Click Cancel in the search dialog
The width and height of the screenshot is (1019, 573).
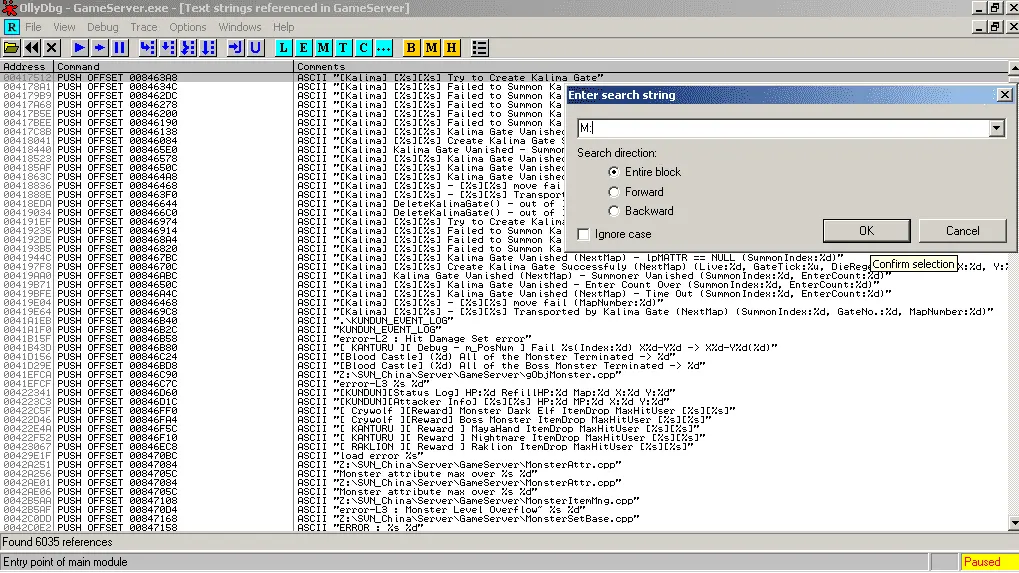(962, 231)
